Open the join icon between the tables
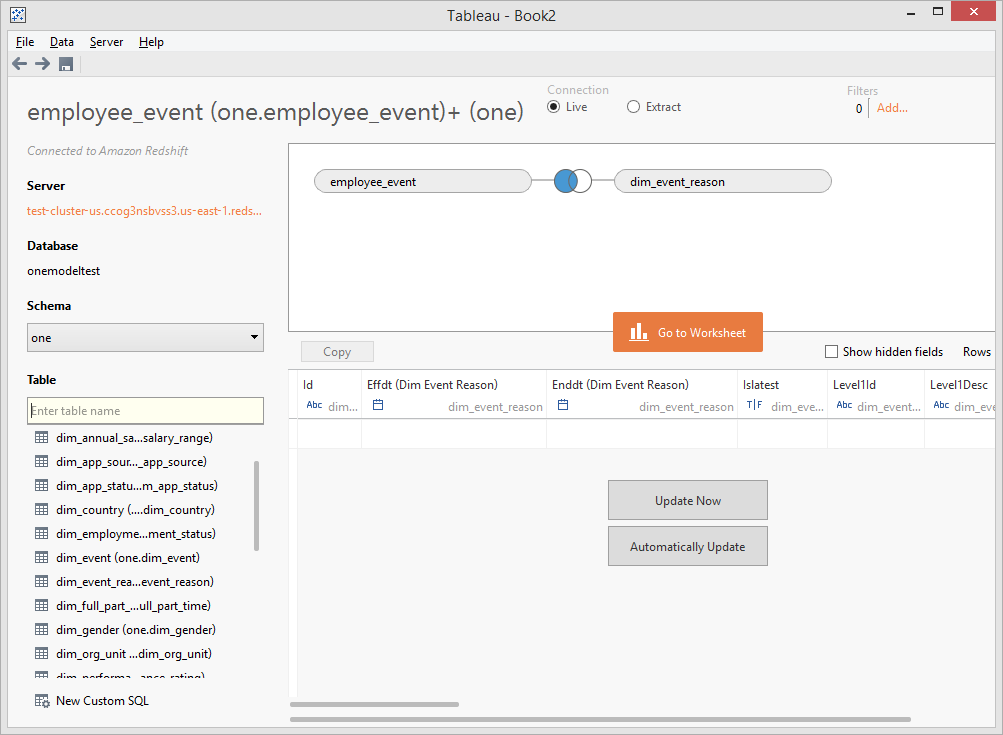The width and height of the screenshot is (1003, 735). 573,181
